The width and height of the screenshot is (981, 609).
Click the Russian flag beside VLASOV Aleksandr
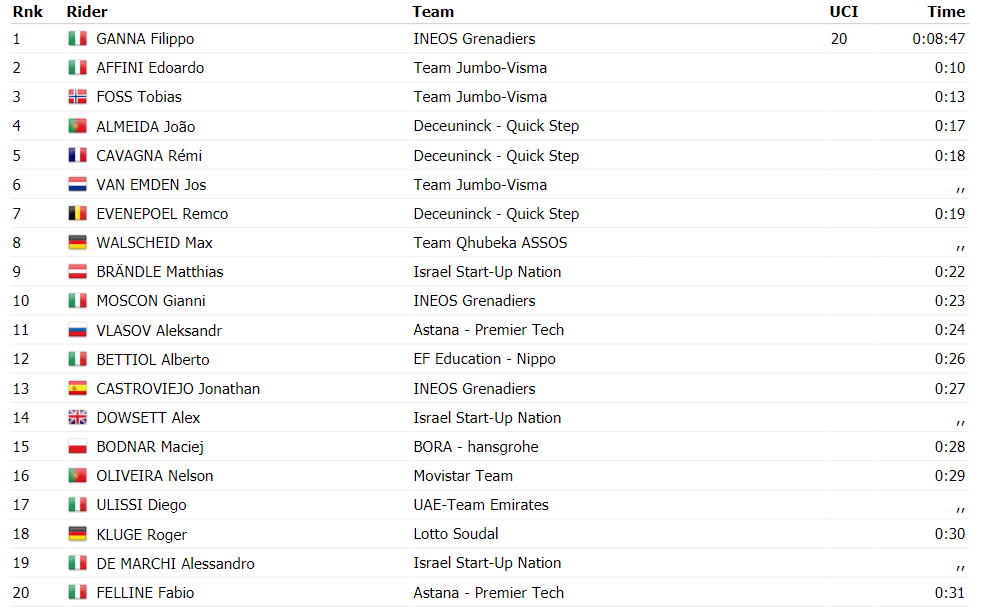78,330
